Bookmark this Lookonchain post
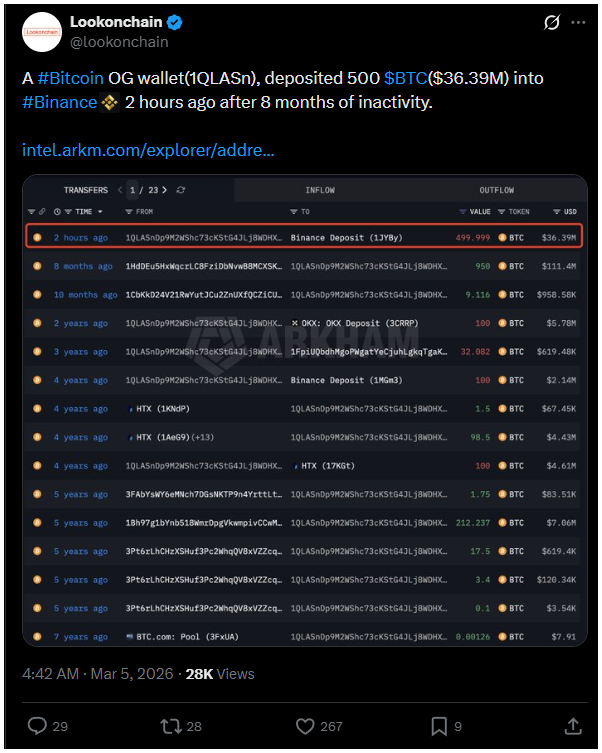The height and width of the screenshot is (753, 602). pyautogui.click(x=439, y=725)
